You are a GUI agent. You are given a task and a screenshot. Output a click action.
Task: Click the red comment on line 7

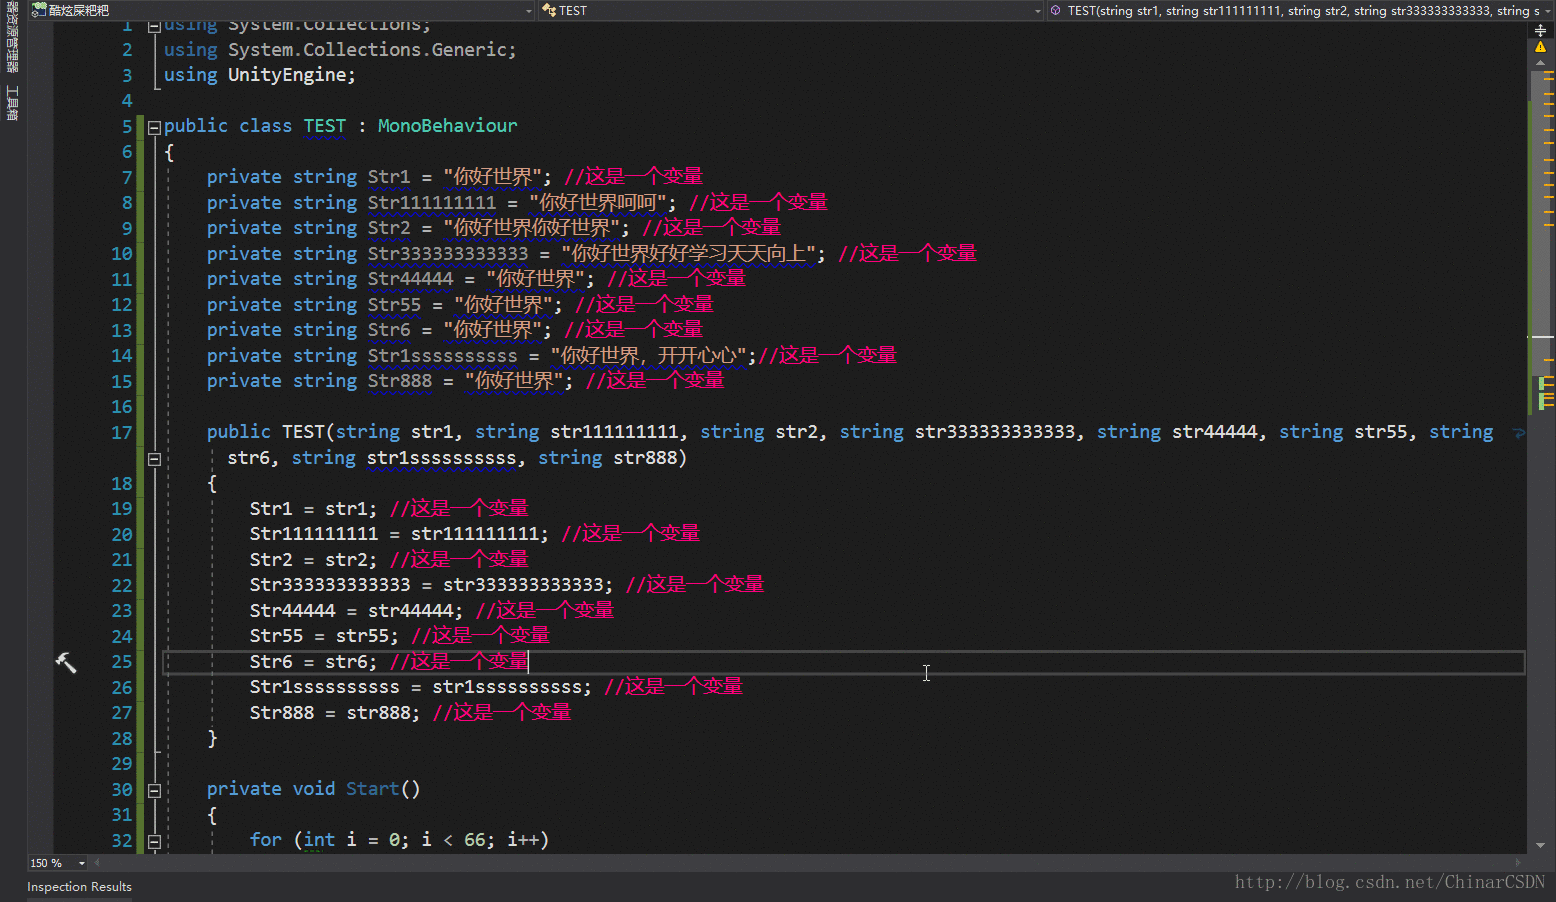pyautogui.click(x=634, y=177)
